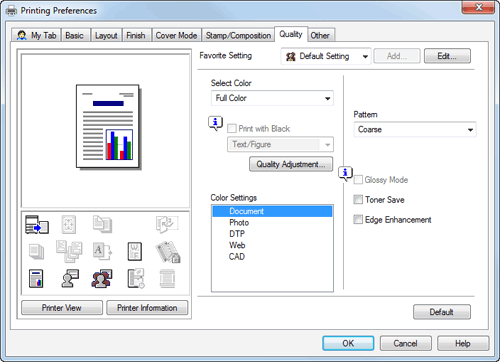Open the Text/Figure dropdown
This screenshot has height=362, width=500.
click(280, 144)
